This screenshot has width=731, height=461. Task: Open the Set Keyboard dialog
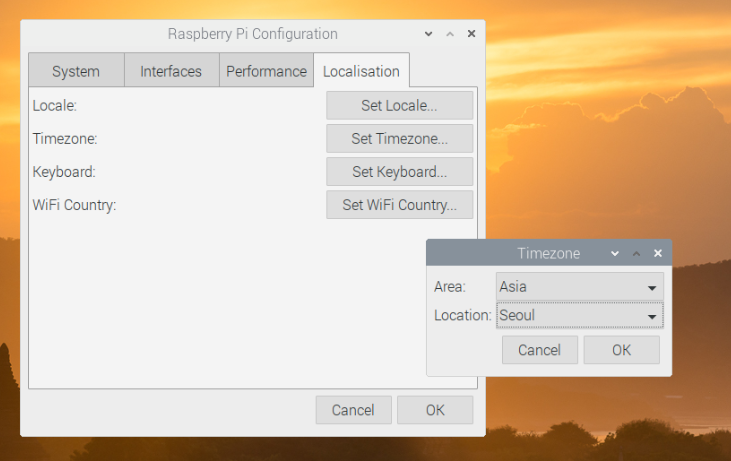(400, 172)
